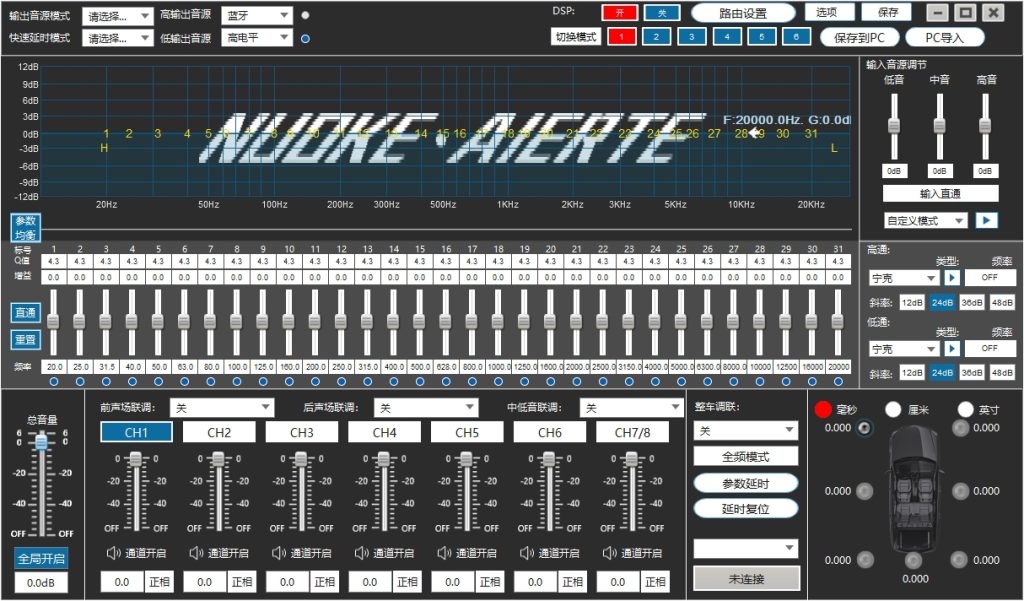The width and height of the screenshot is (1024, 601).
Task: Mute CH5 via its speaker icon
Action: tap(444, 553)
